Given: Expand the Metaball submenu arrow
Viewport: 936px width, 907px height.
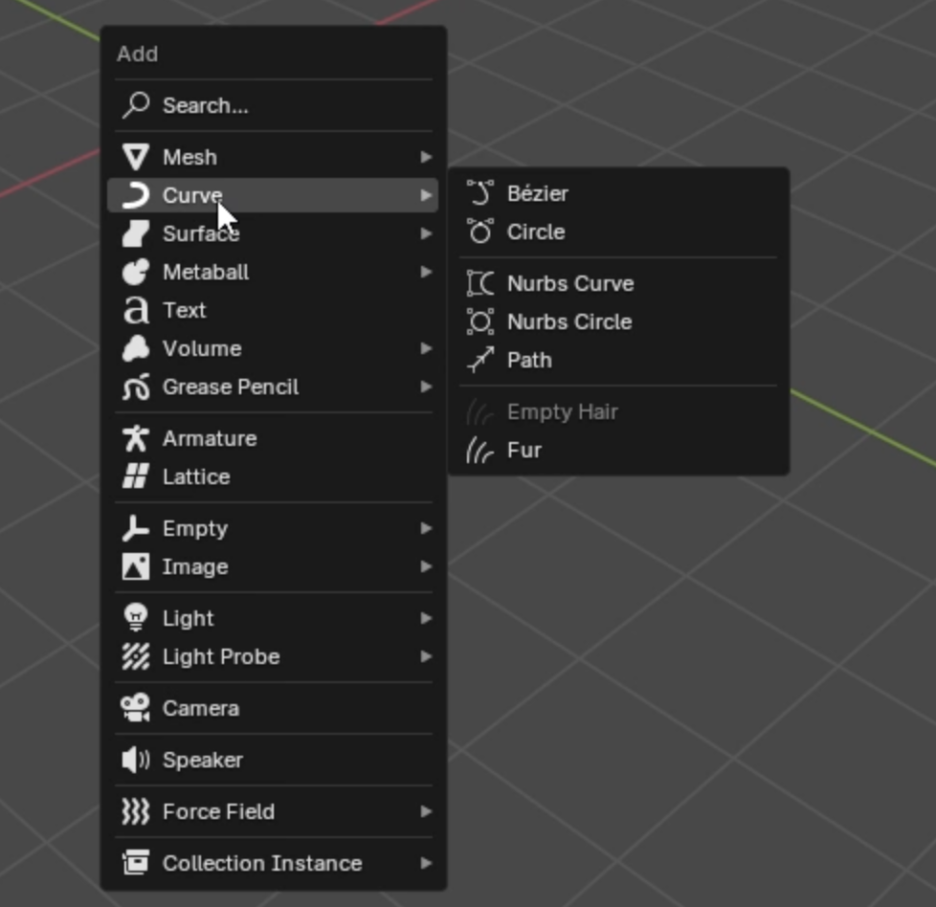Looking at the screenshot, I should pyautogui.click(x=426, y=272).
